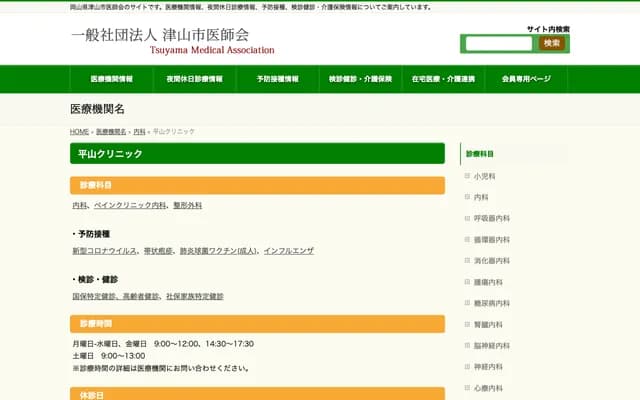Open the 整形外科 department link
Image resolution: width=640 pixels, height=400 pixels.
[187, 205]
